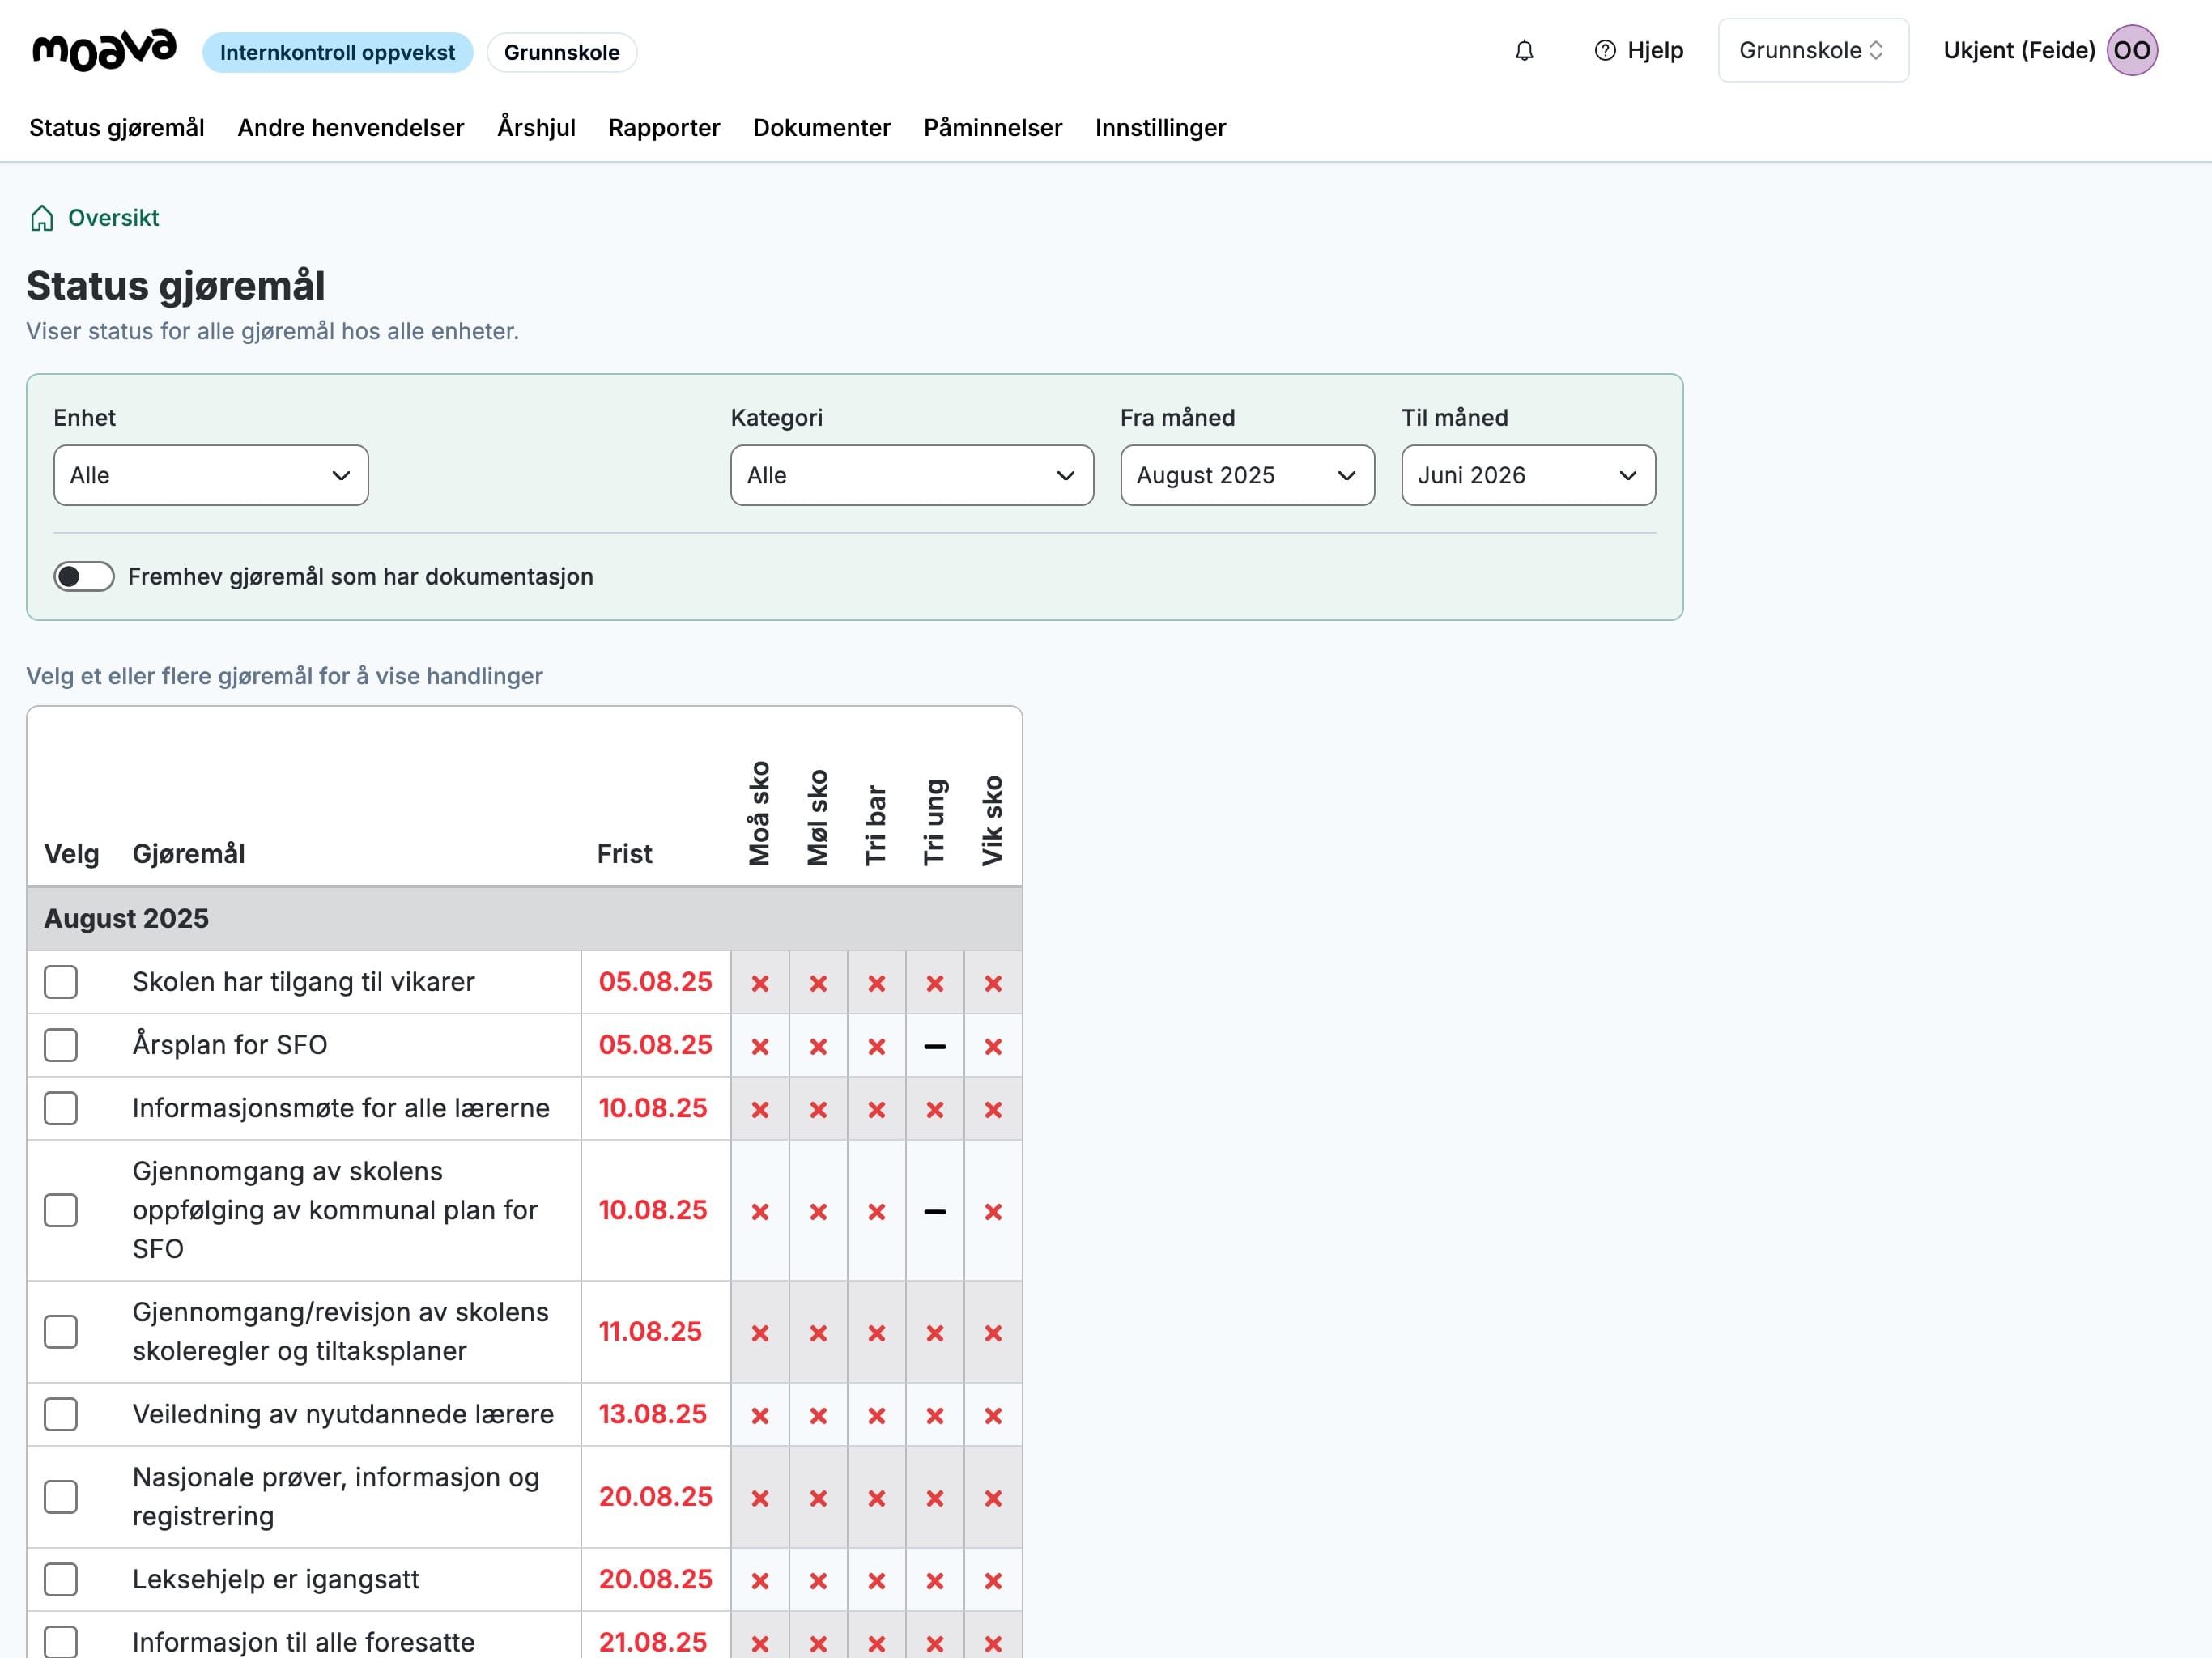Viewport: 2212px width, 1658px height.
Task: Open the Rapporter menu item
Action: (x=664, y=128)
